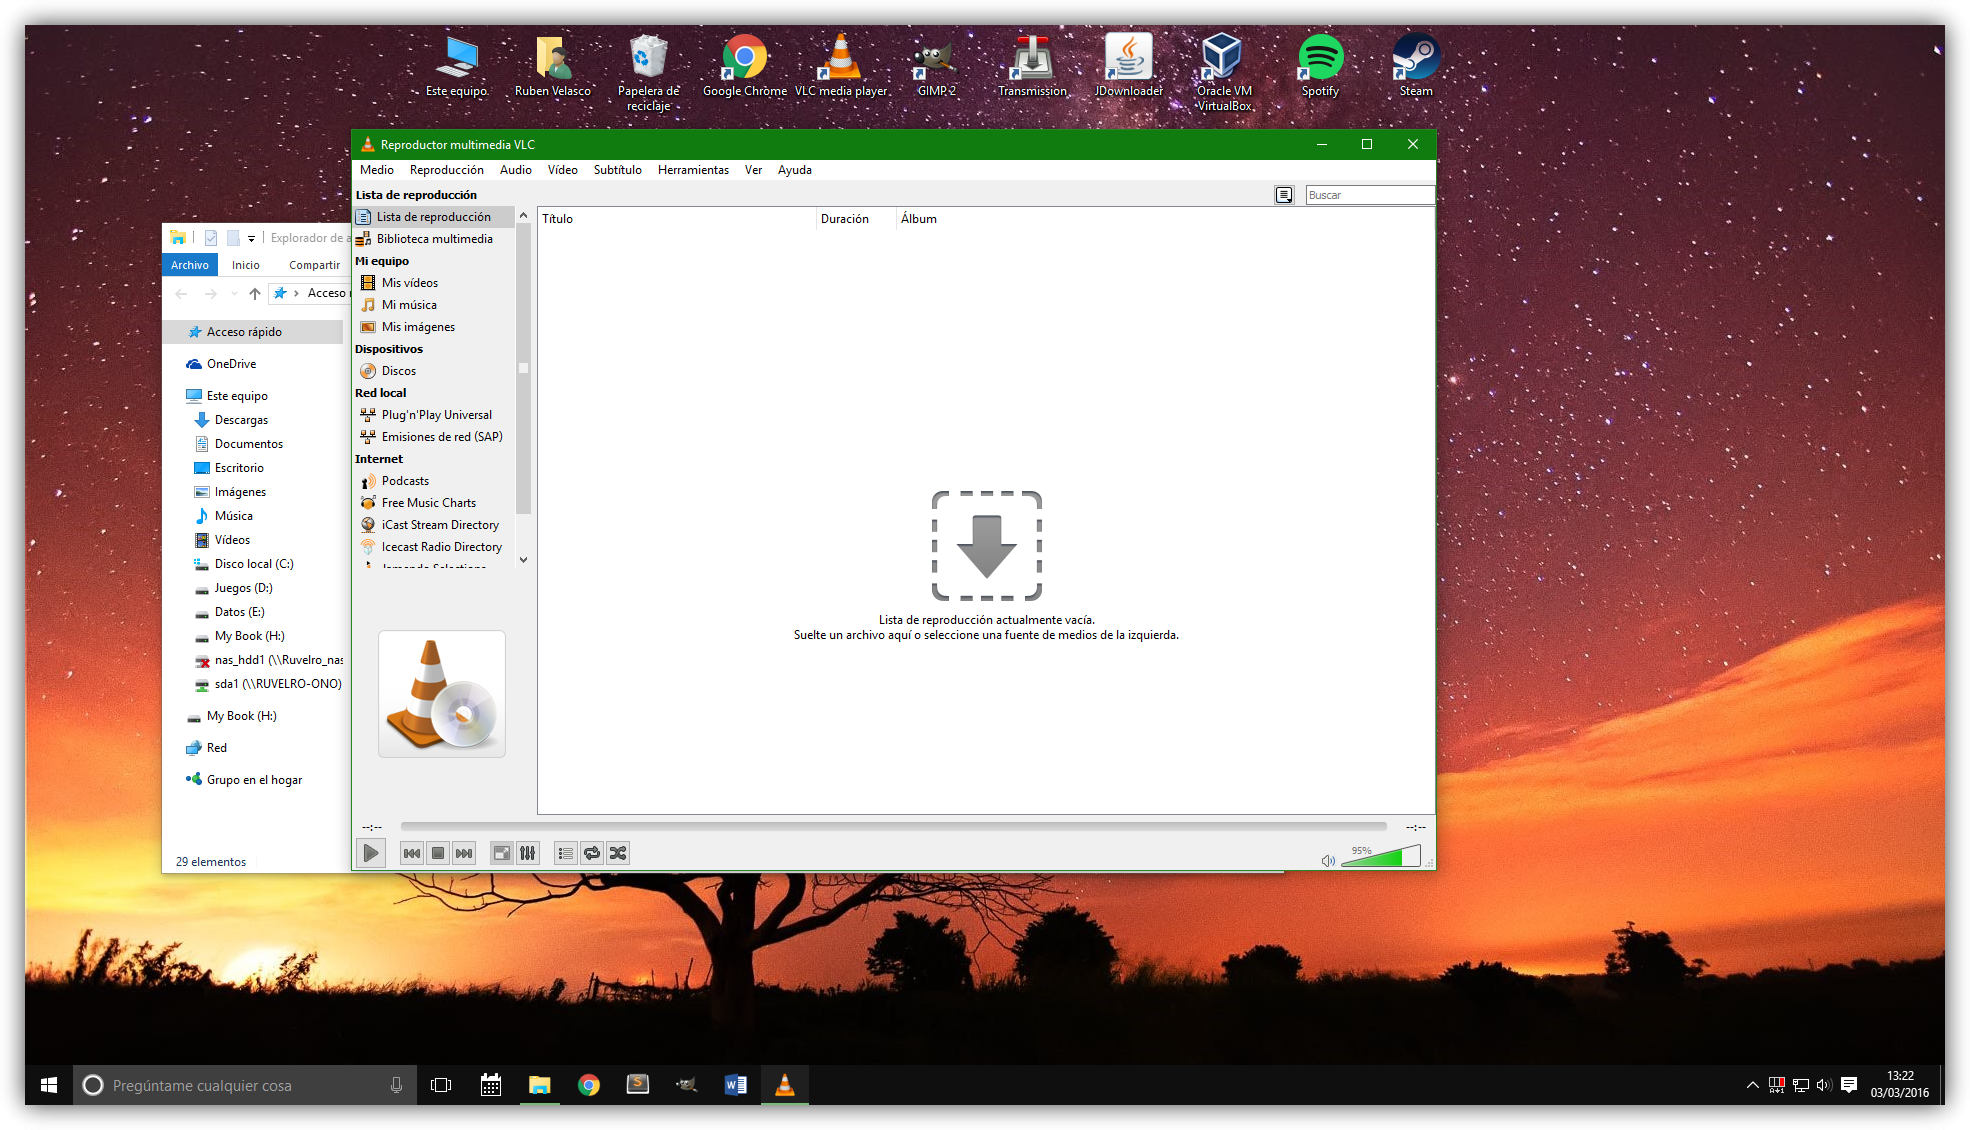Click the Stop playback button
Viewport: 1970px width, 1130px height.
[438, 853]
